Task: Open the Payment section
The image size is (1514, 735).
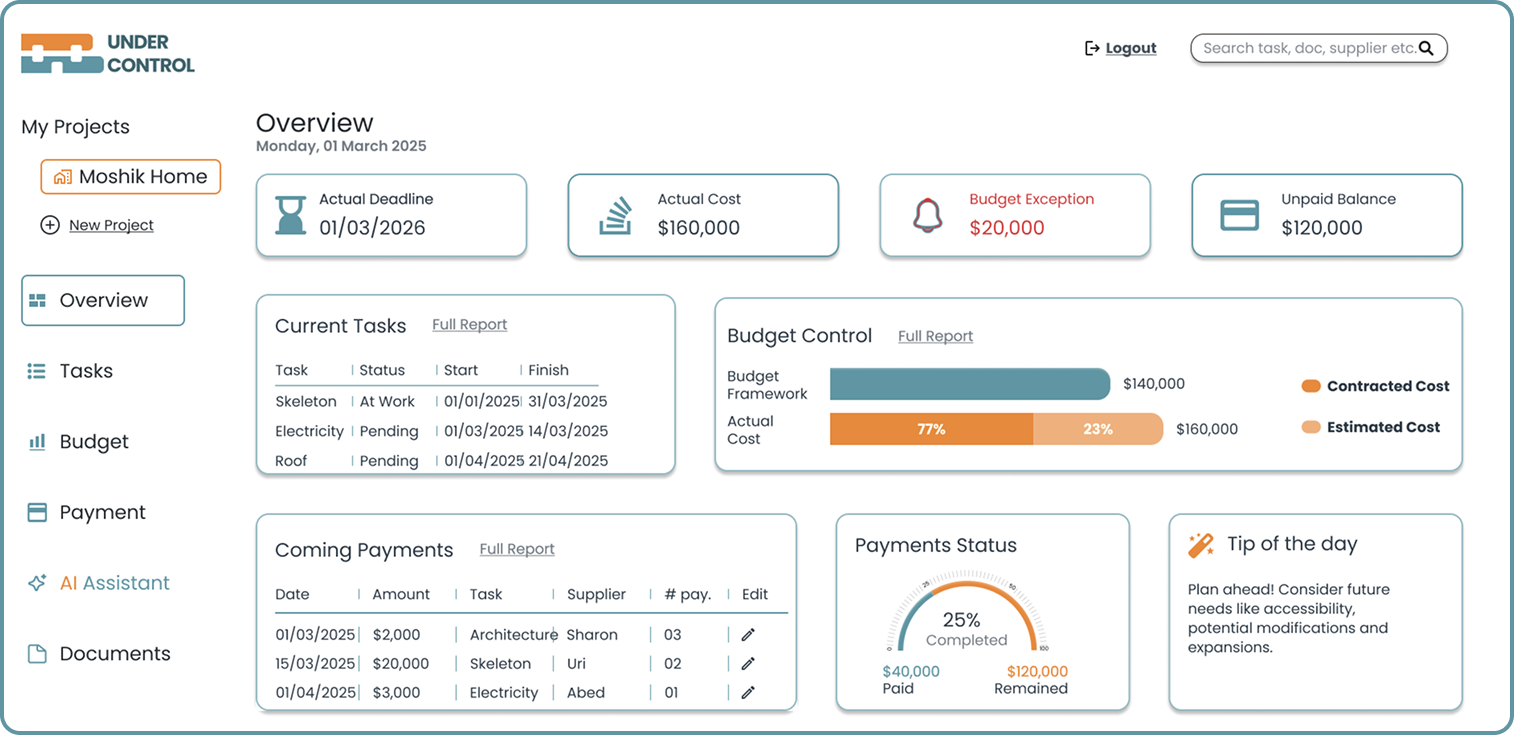Action: 102,512
